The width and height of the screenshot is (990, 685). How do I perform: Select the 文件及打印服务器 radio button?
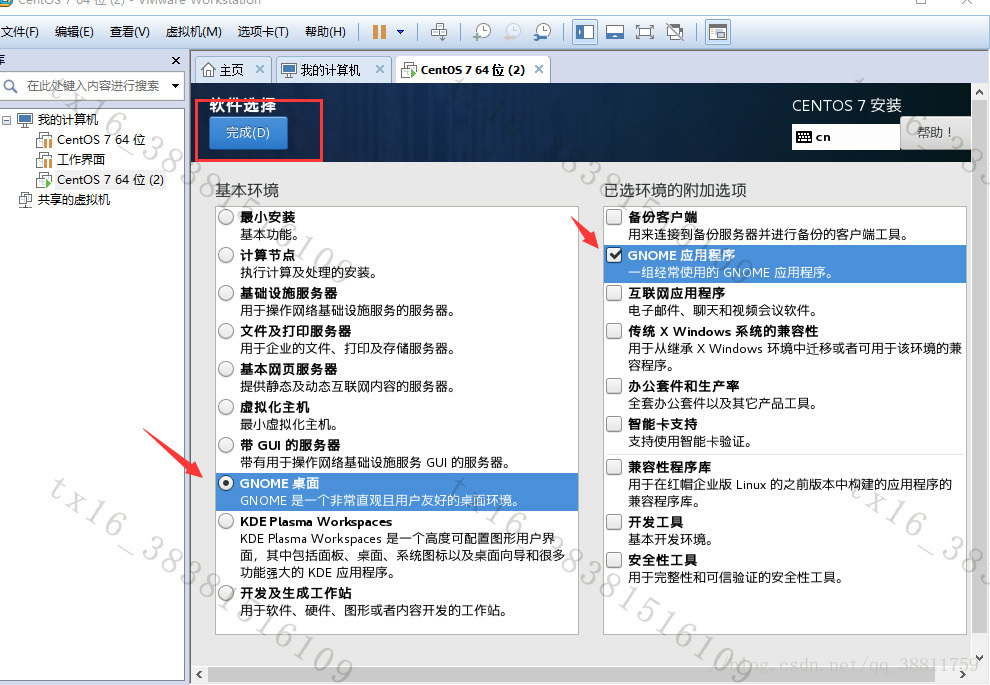226,331
